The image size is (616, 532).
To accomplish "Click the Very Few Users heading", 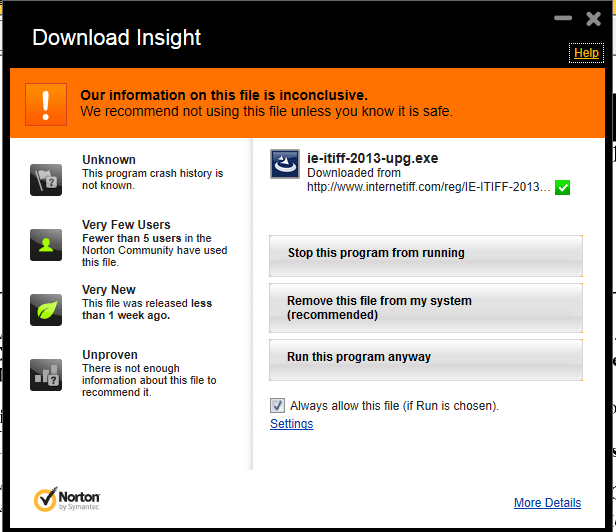I will [x=126, y=225].
